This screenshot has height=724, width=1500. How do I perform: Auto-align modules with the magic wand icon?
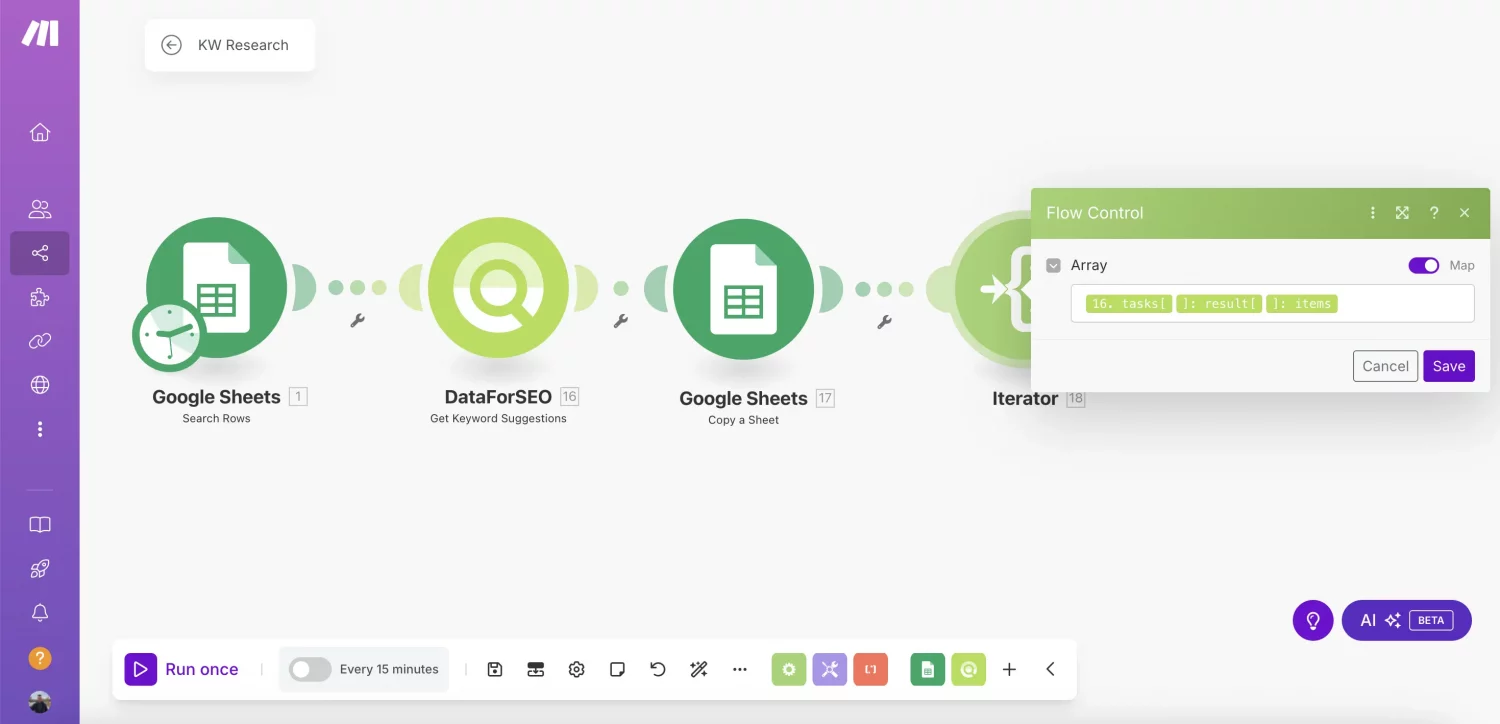(699, 669)
